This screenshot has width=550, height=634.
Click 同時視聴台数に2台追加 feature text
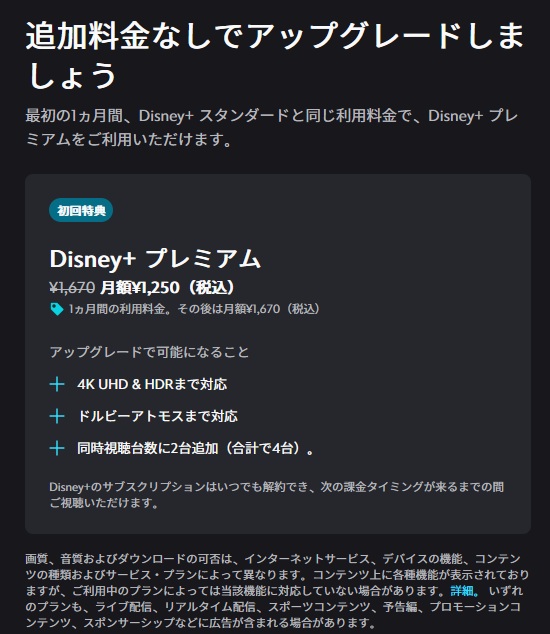[195, 448]
